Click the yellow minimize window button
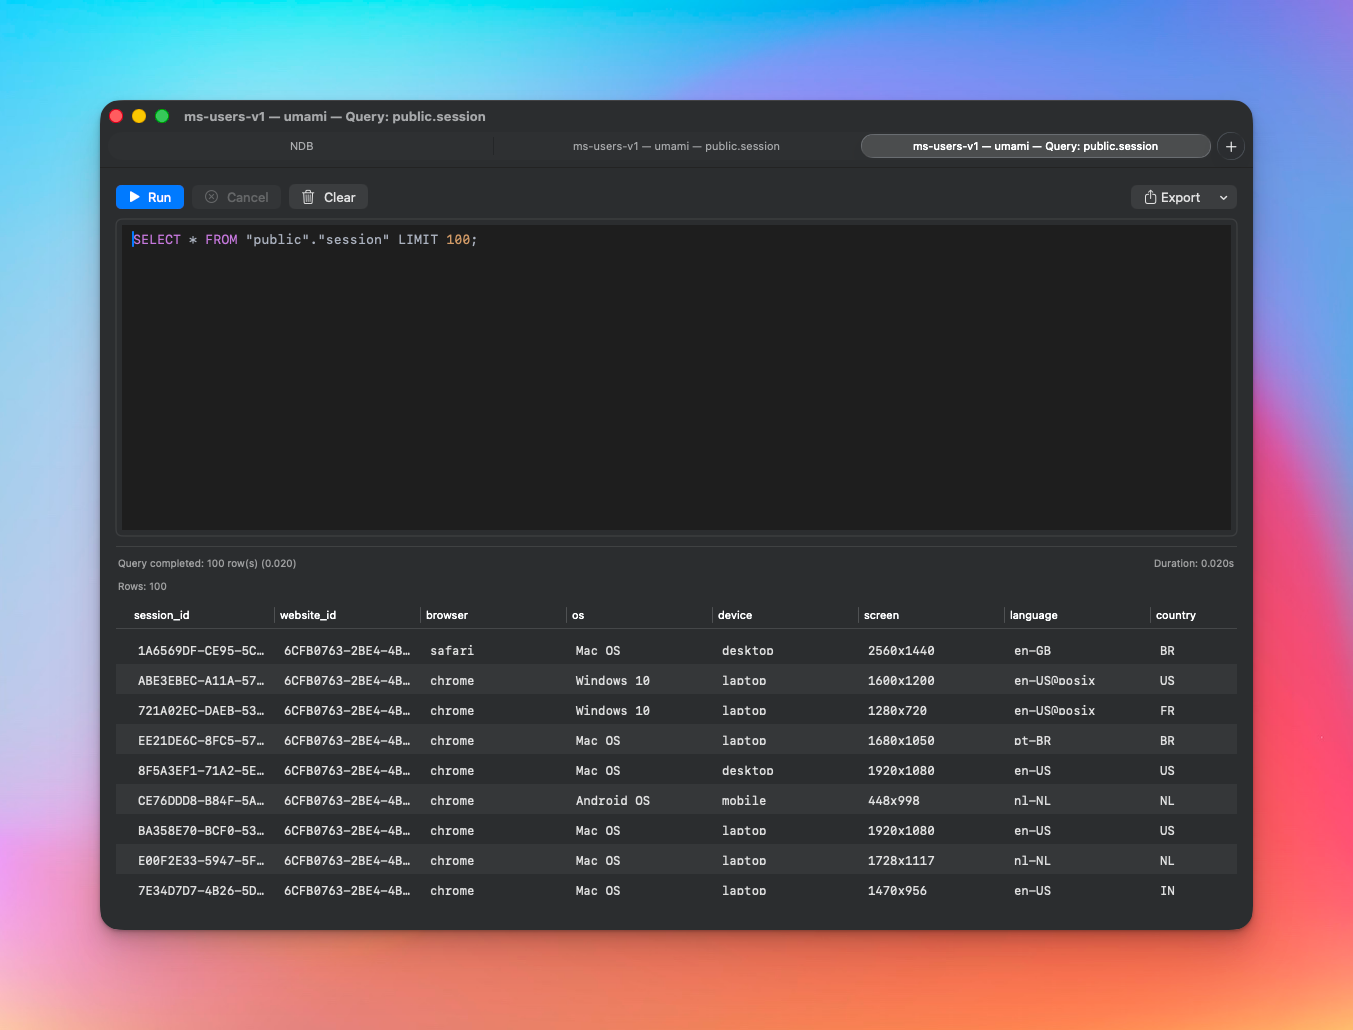This screenshot has height=1030, width=1353. coord(139,116)
